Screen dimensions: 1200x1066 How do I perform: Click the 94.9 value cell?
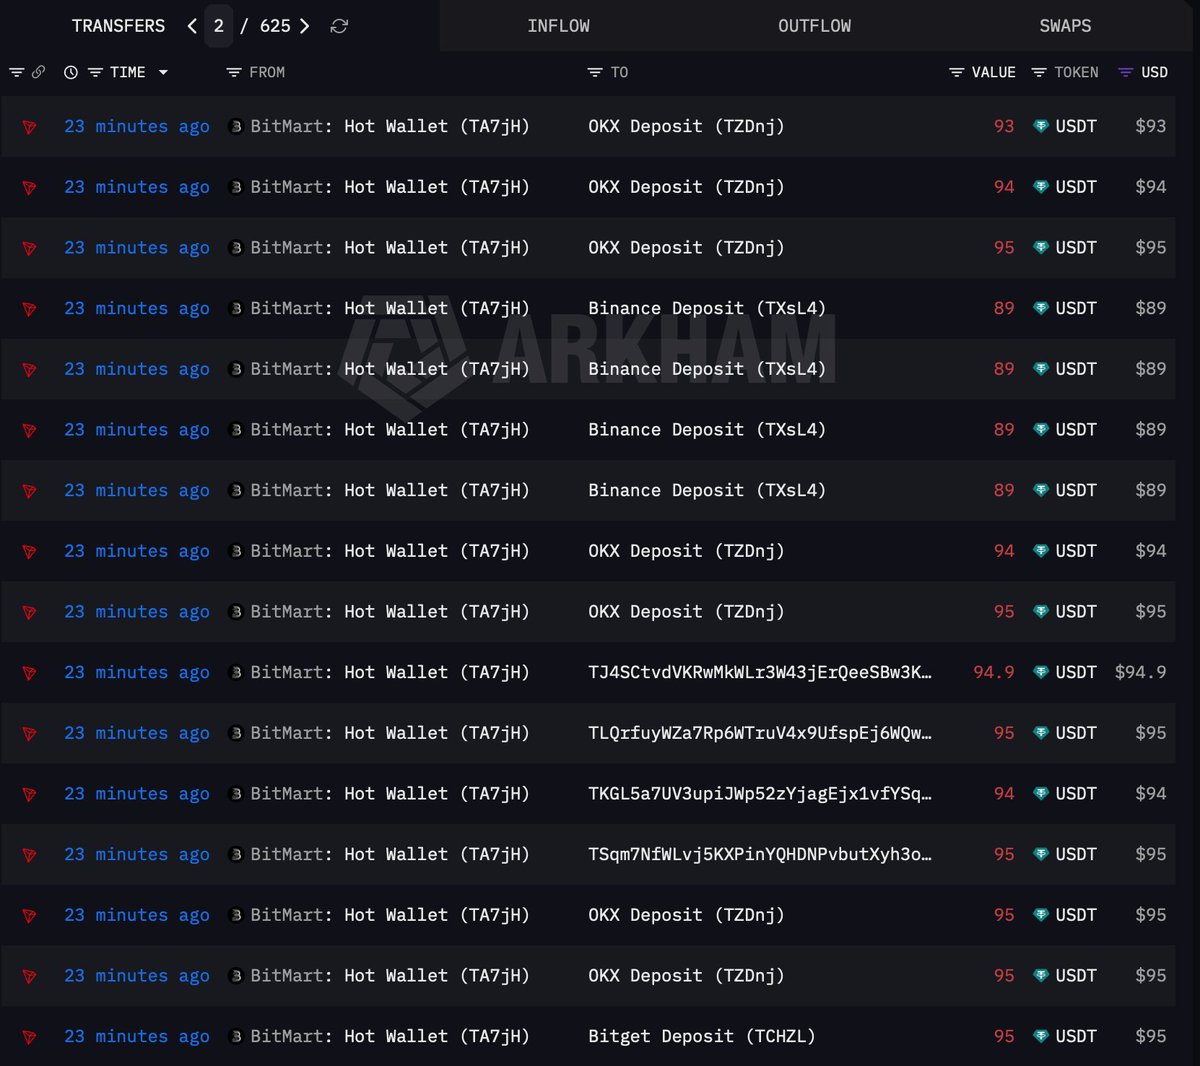[994, 672]
